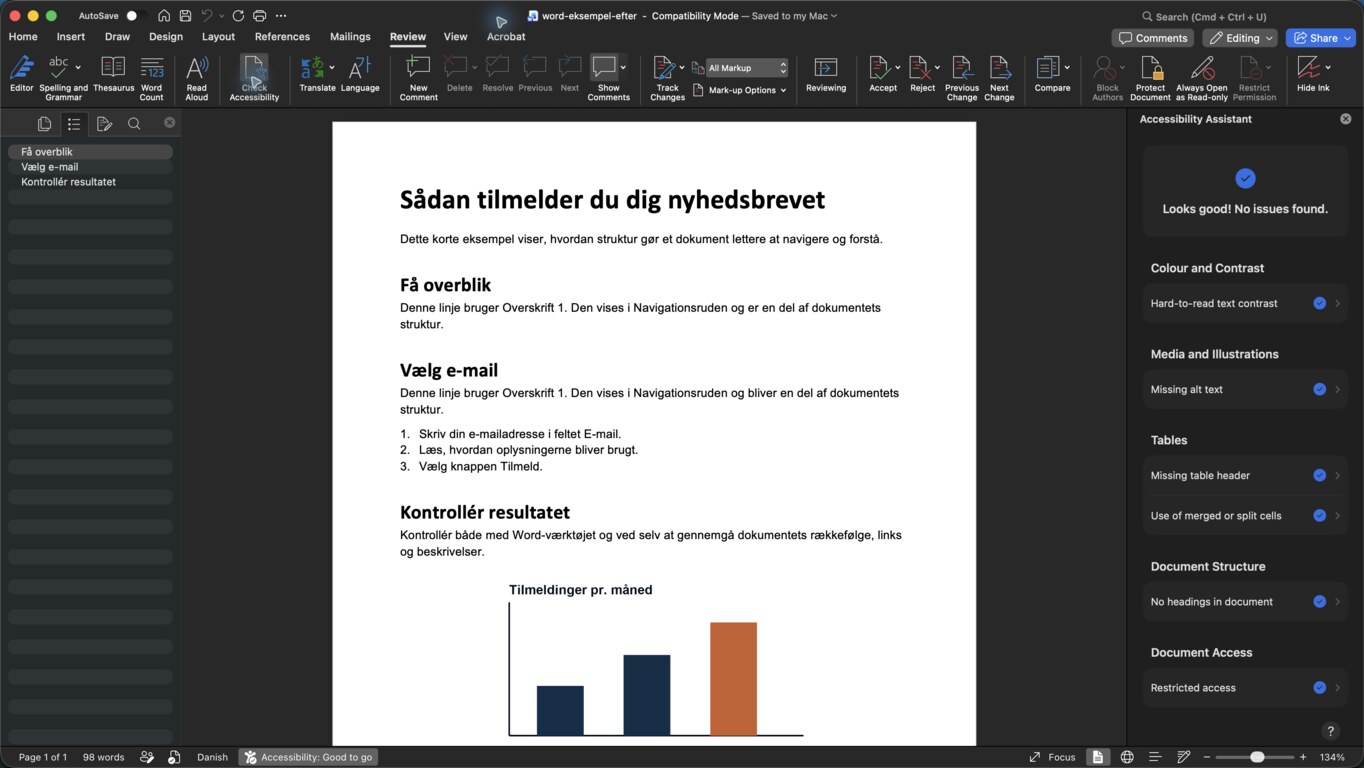Click the Print icon in title bar
The width and height of the screenshot is (1364, 768).
click(260, 16)
